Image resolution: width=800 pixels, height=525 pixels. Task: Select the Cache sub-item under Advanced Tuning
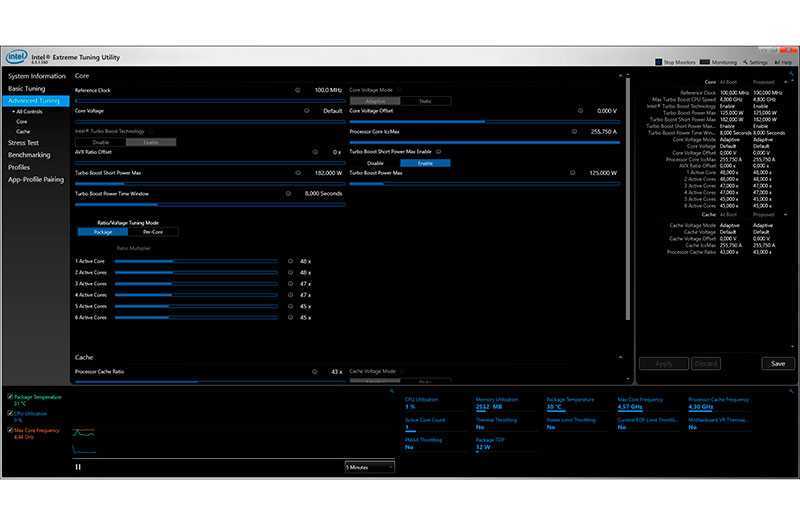coord(23,132)
